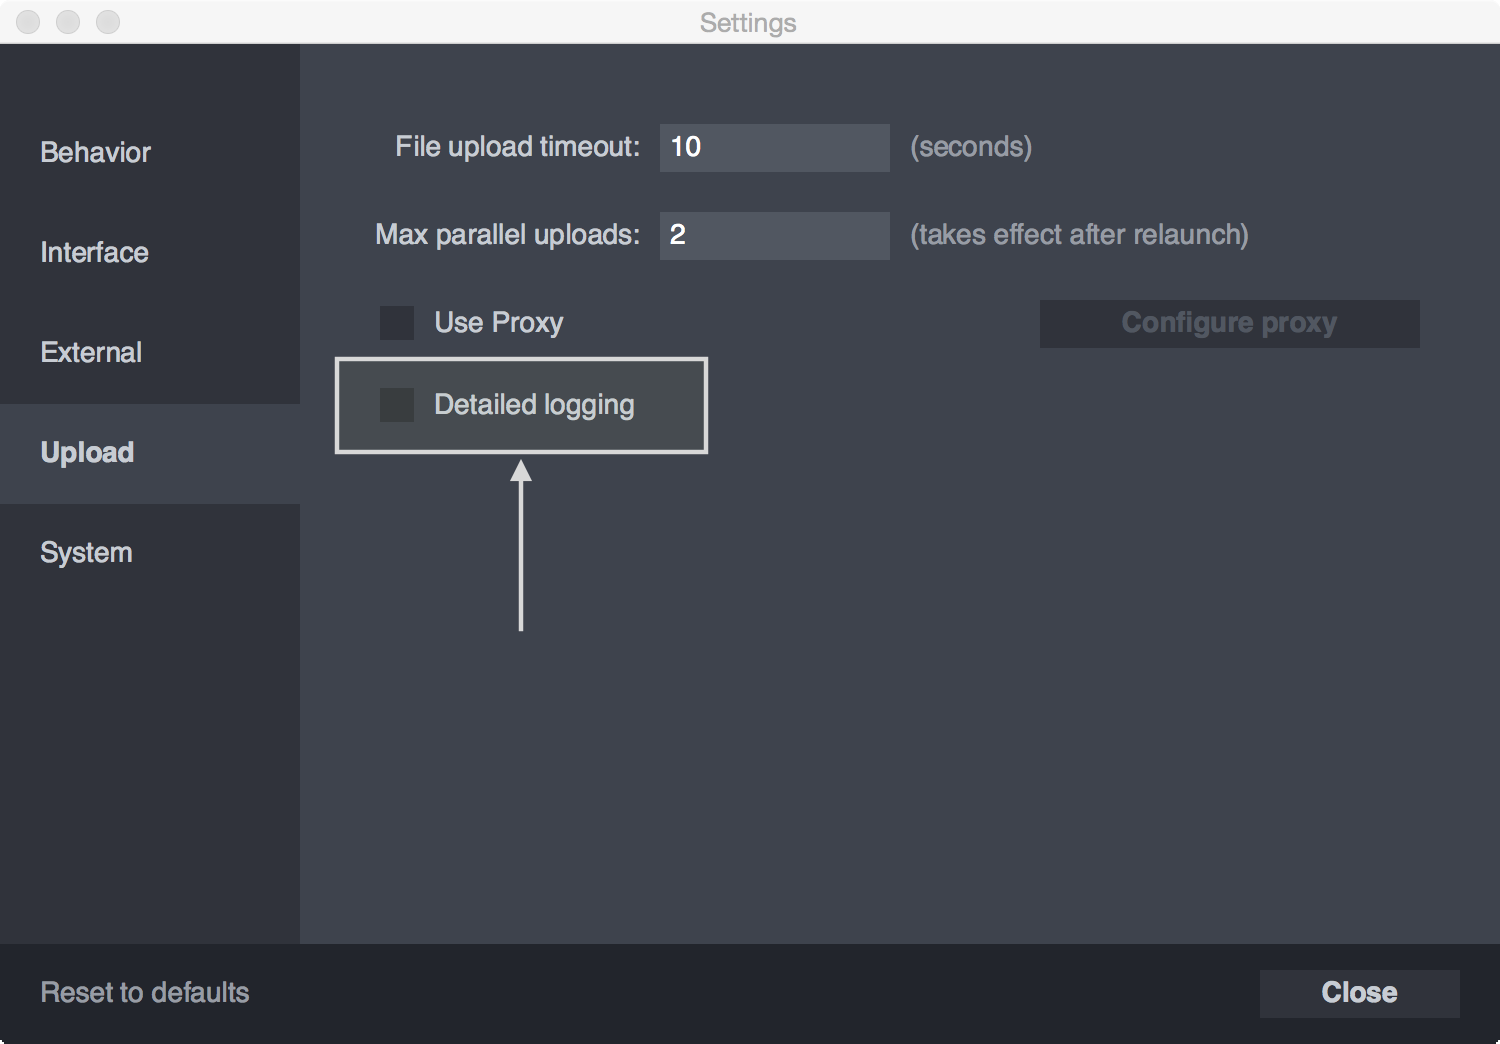Viewport: 1500px width, 1044px height.
Task: Click Reset to defaults
Action: pos(145,993)
